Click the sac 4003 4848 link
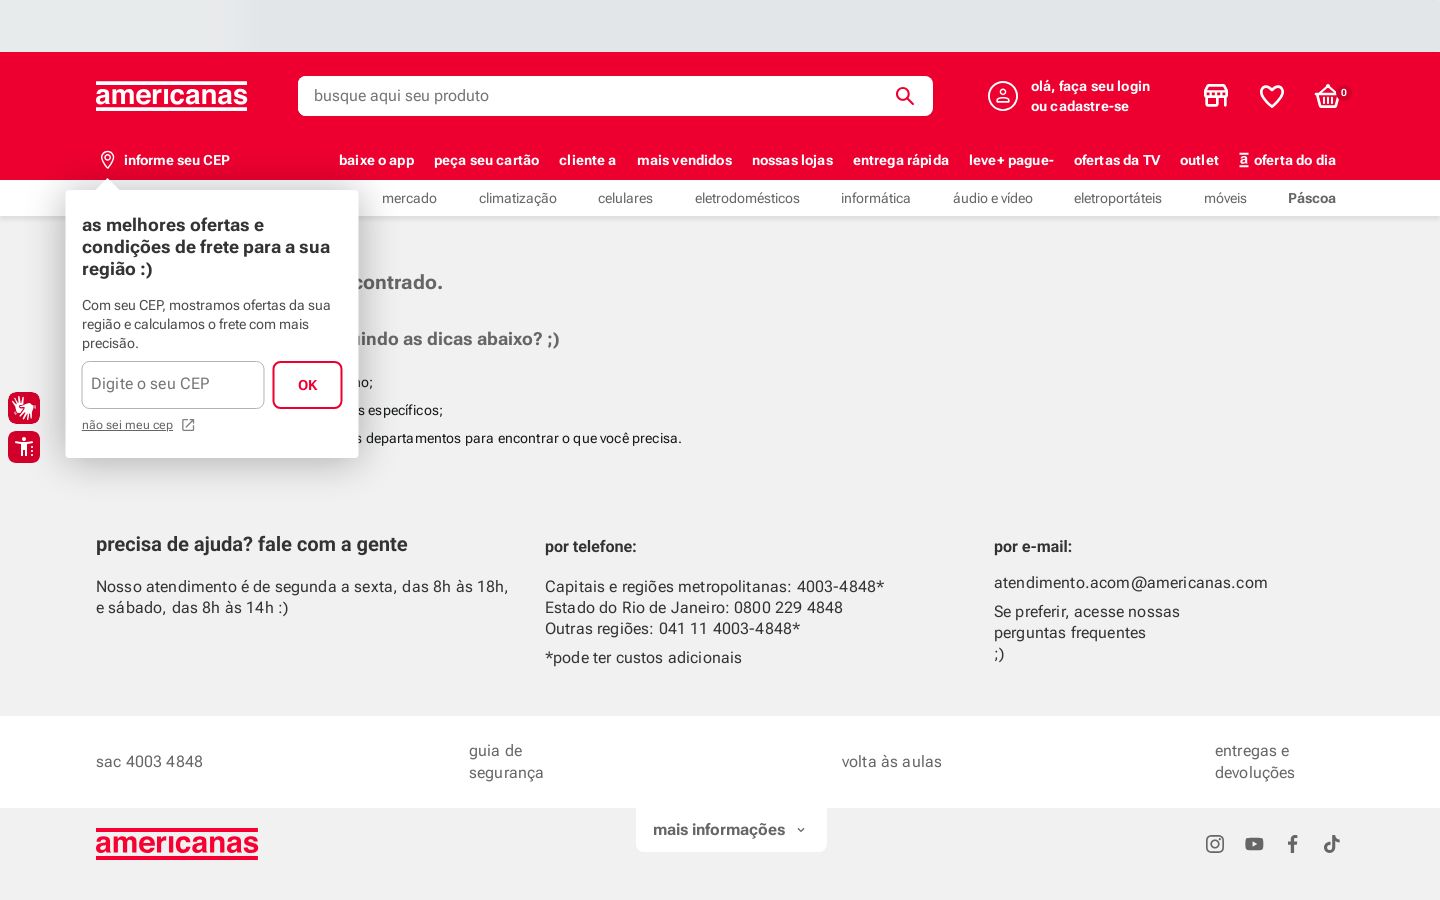The width and height of the screenshot is (1440, 900). point(149,762)
